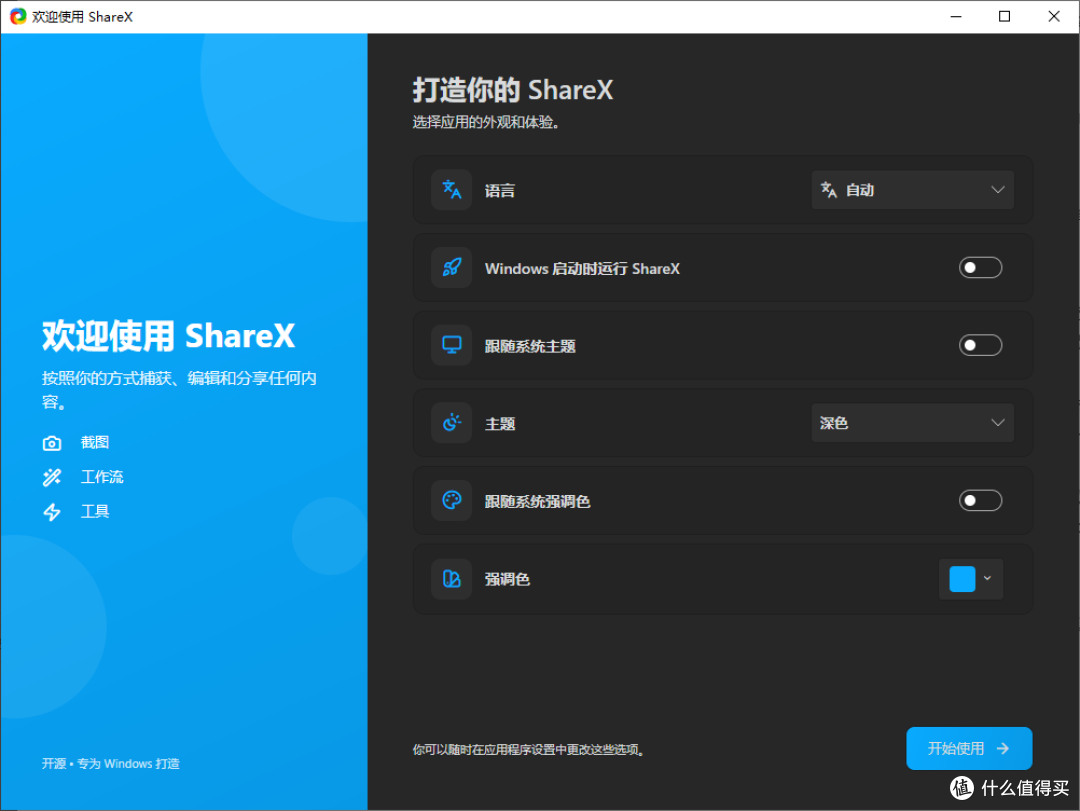Click the accent color swatches icon
The width and height of the screenshot is (1080, 811).
452,579
